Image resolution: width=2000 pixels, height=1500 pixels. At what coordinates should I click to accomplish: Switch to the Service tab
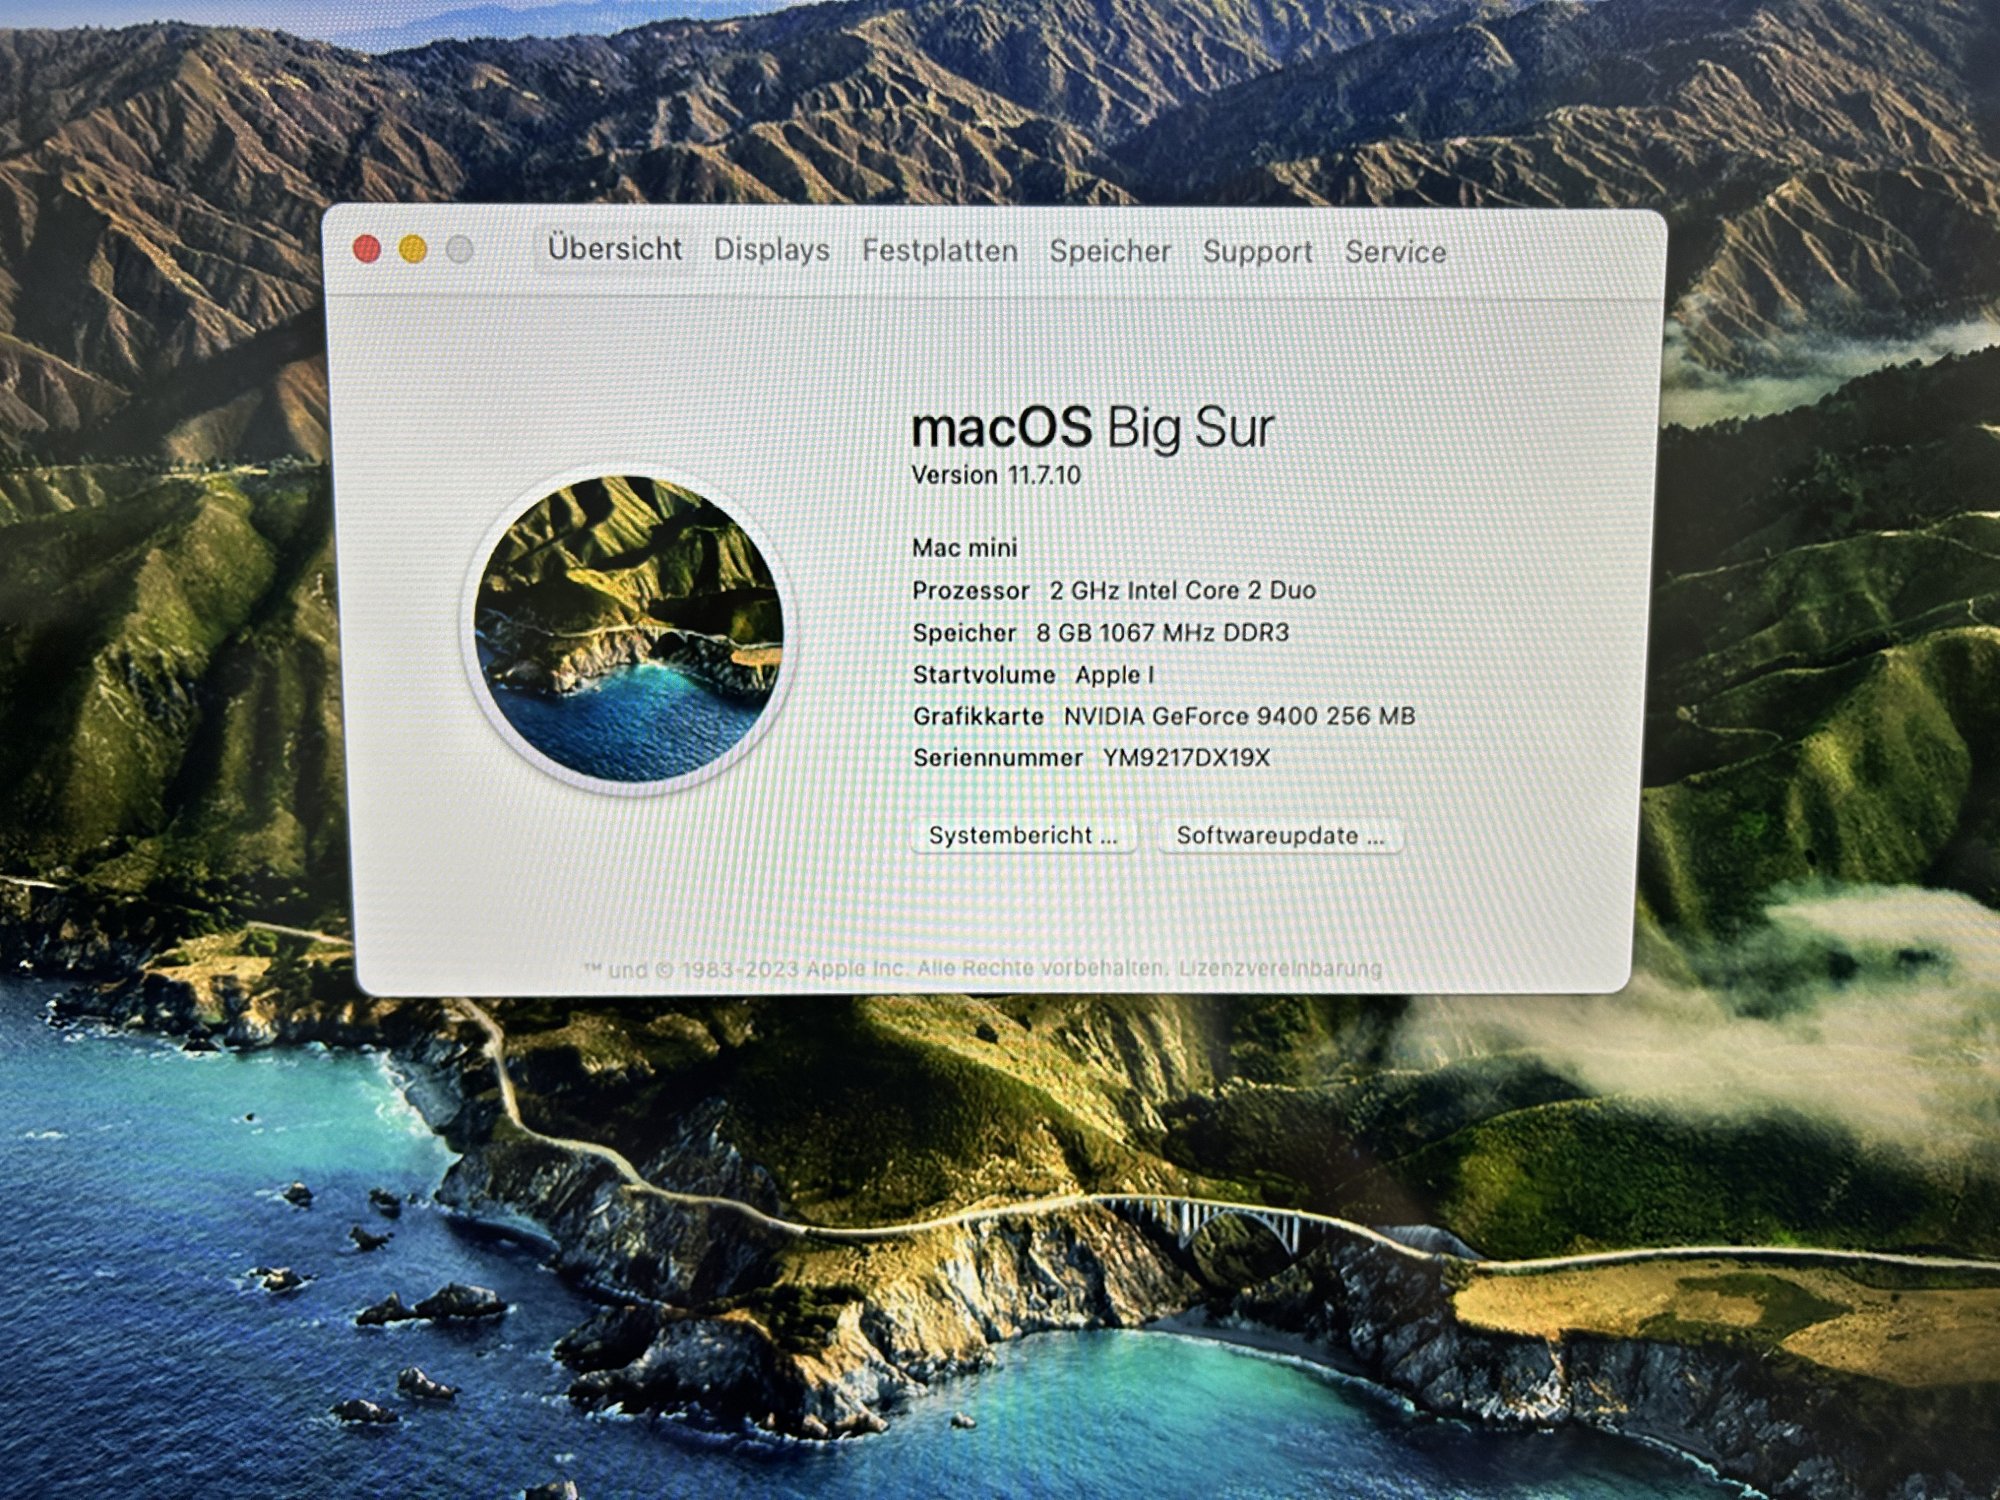[x=1395, y=252]
